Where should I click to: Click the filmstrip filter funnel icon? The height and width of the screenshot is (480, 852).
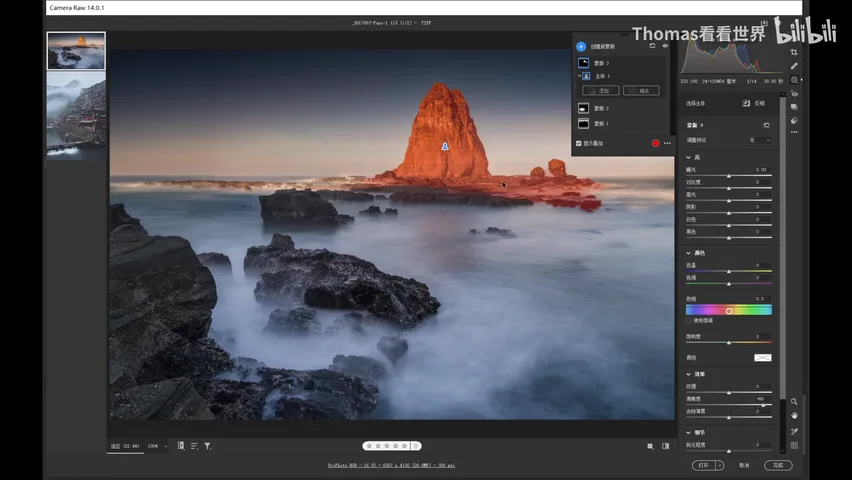(x=208, y=446)
